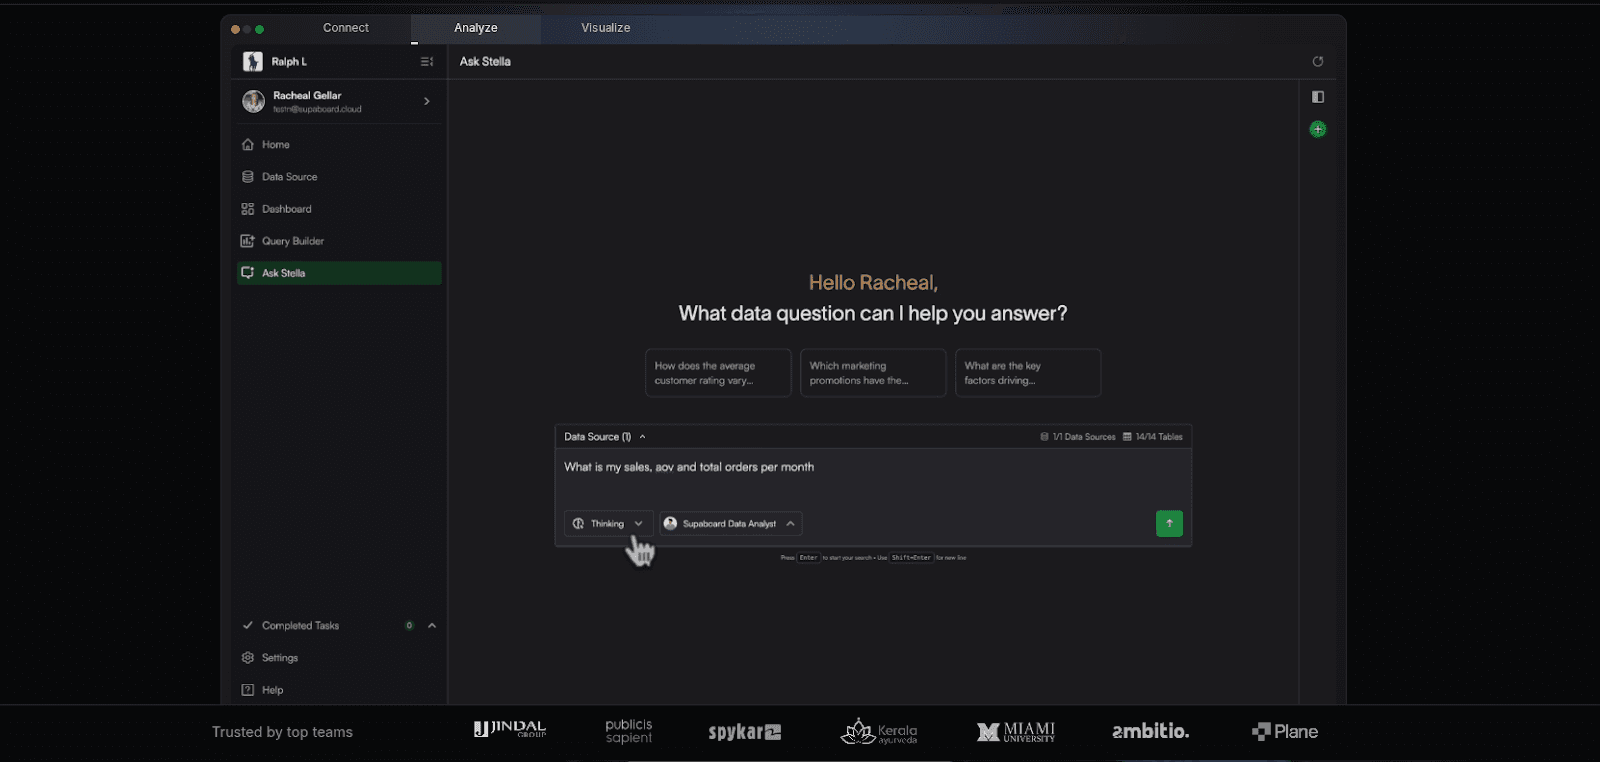Image resolution: width=1600 pixels, height=762 pixels.
Task: Click the Plane logo
Action: (1285, 732)
